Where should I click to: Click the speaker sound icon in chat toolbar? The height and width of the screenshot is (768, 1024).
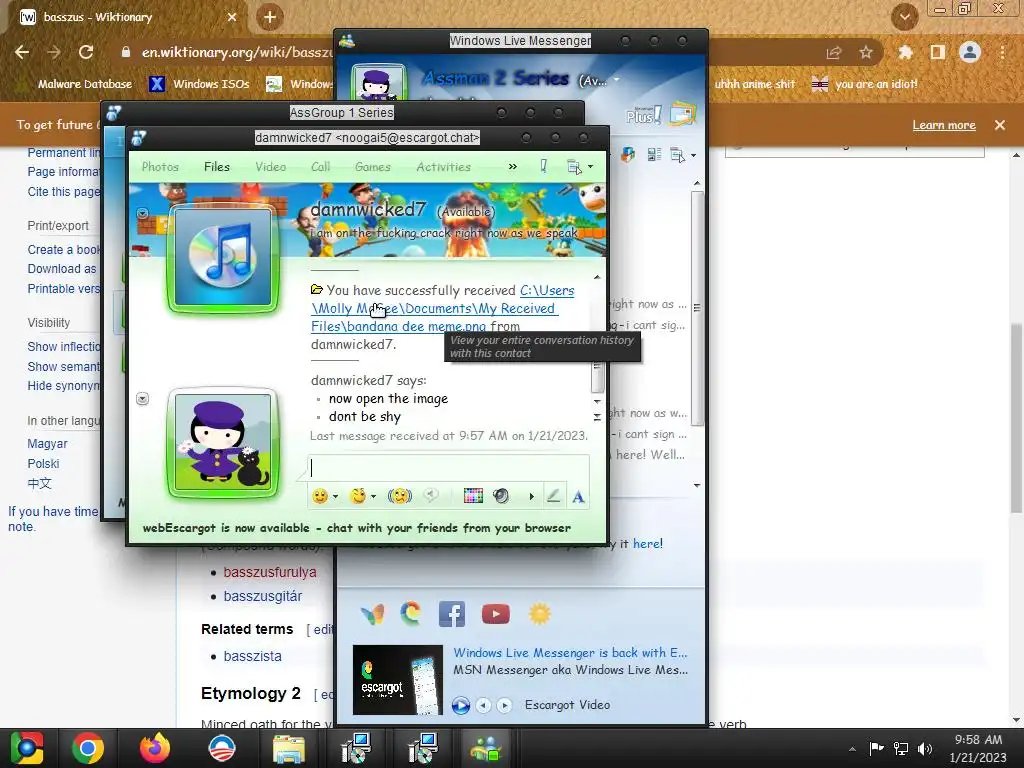tap(501, 496)
